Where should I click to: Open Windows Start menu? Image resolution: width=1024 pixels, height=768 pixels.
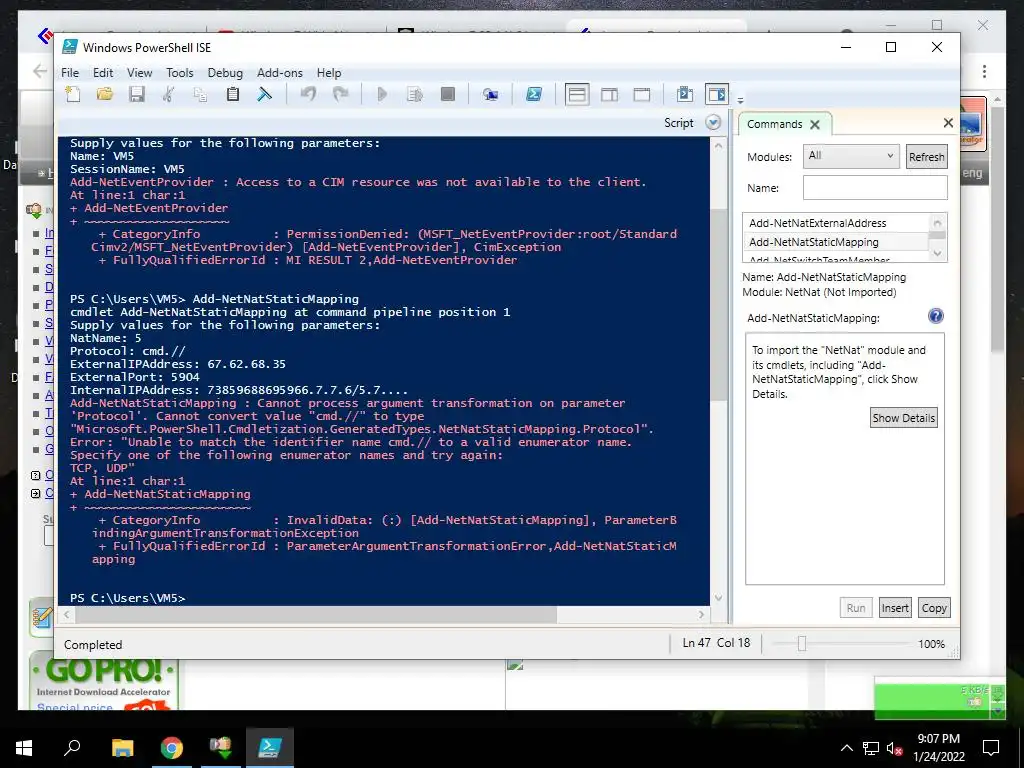pyautogui.click(x=24, y=748)
